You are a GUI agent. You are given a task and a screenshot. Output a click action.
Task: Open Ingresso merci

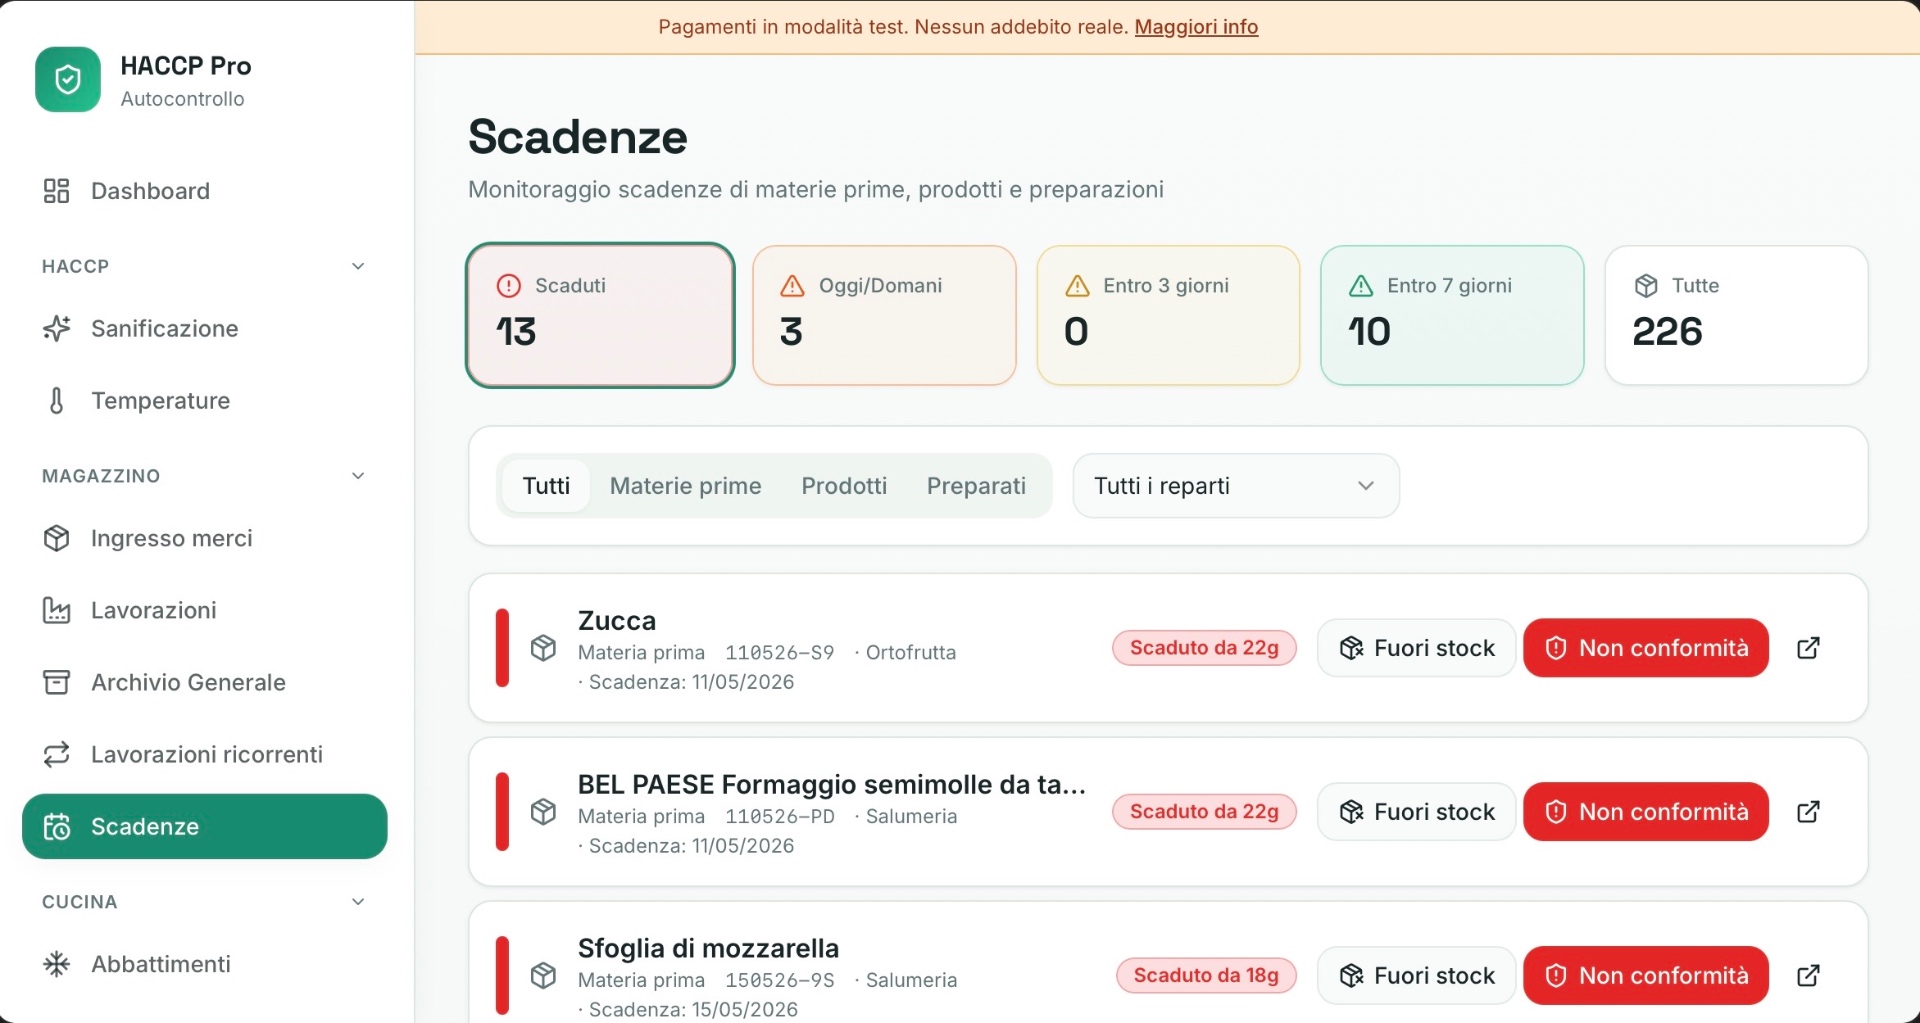(204, 538)
